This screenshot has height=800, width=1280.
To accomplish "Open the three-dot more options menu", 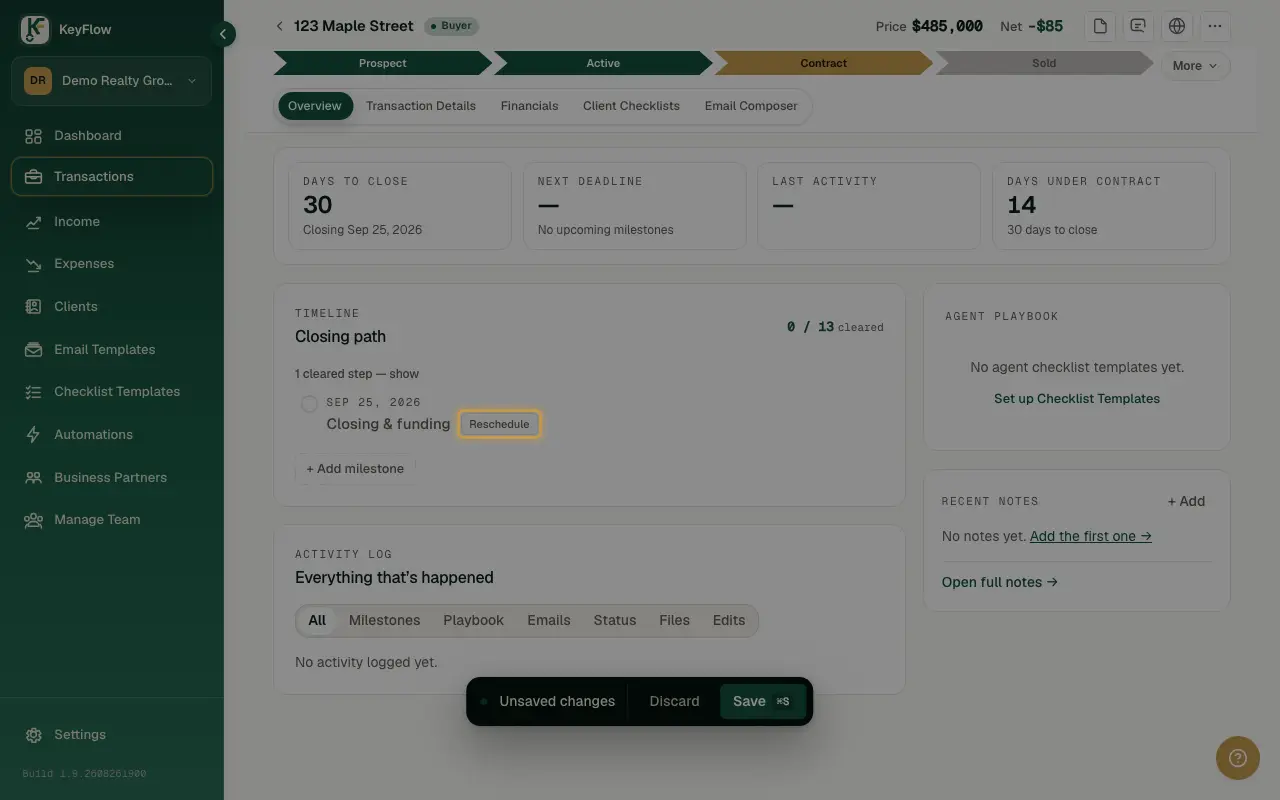I will click(x=1215, y=26).
